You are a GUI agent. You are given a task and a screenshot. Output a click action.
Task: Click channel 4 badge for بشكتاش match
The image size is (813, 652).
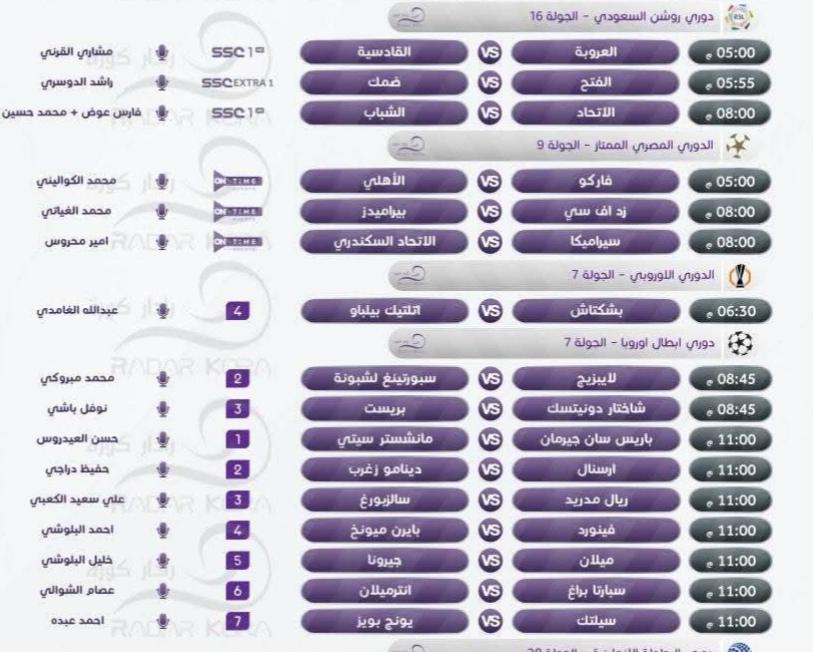click(x=237, y=311)
